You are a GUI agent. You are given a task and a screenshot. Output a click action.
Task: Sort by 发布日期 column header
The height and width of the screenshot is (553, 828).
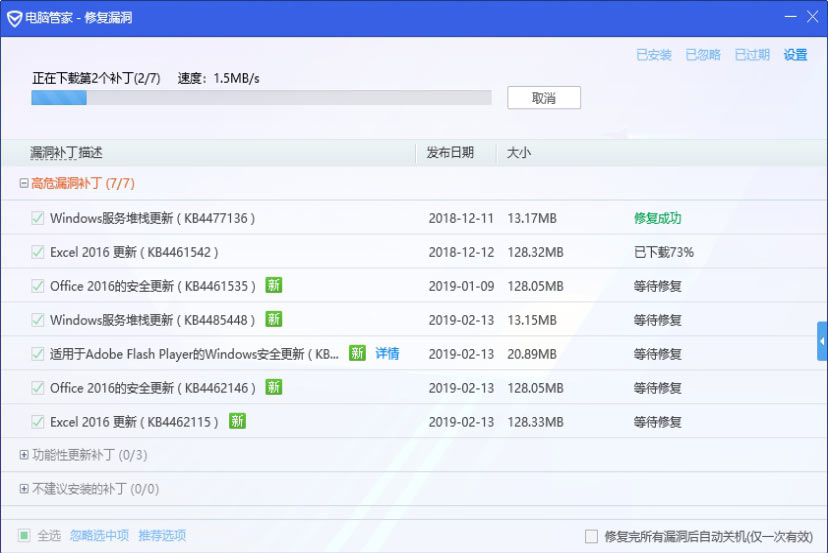click(x=450, y=153)
